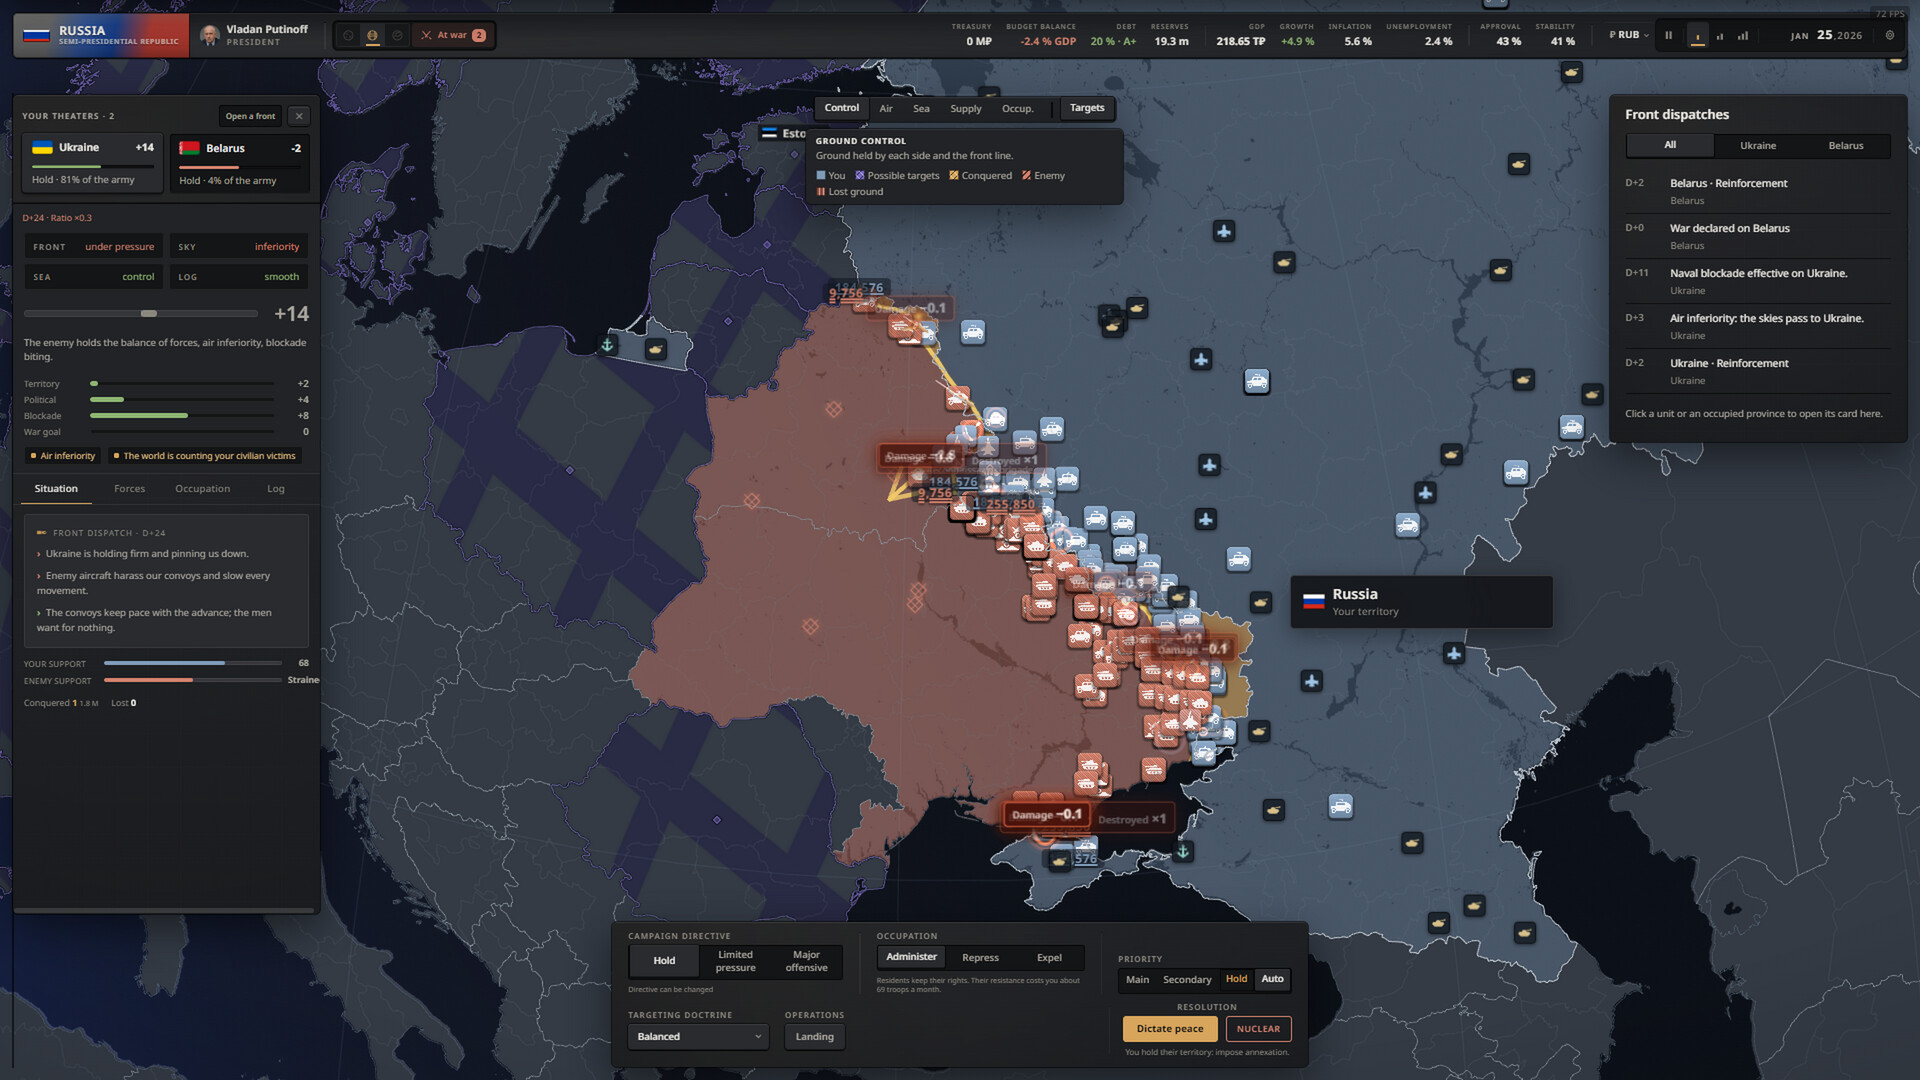Select the fastest game speed icon

[x=1743, y=36]
